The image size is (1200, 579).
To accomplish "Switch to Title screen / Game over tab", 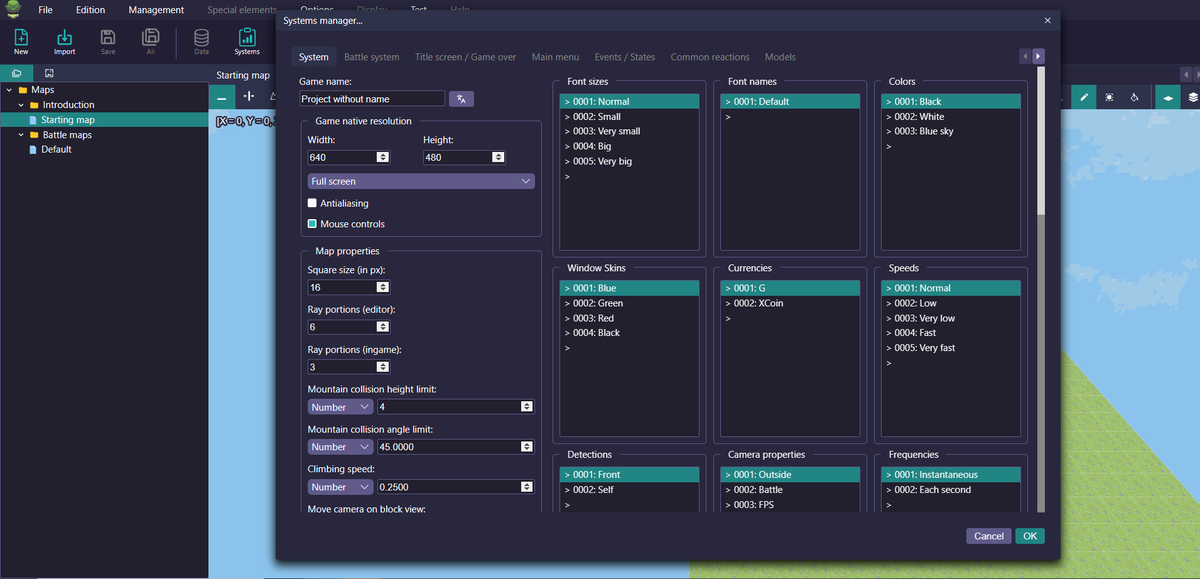I will 465,57.
